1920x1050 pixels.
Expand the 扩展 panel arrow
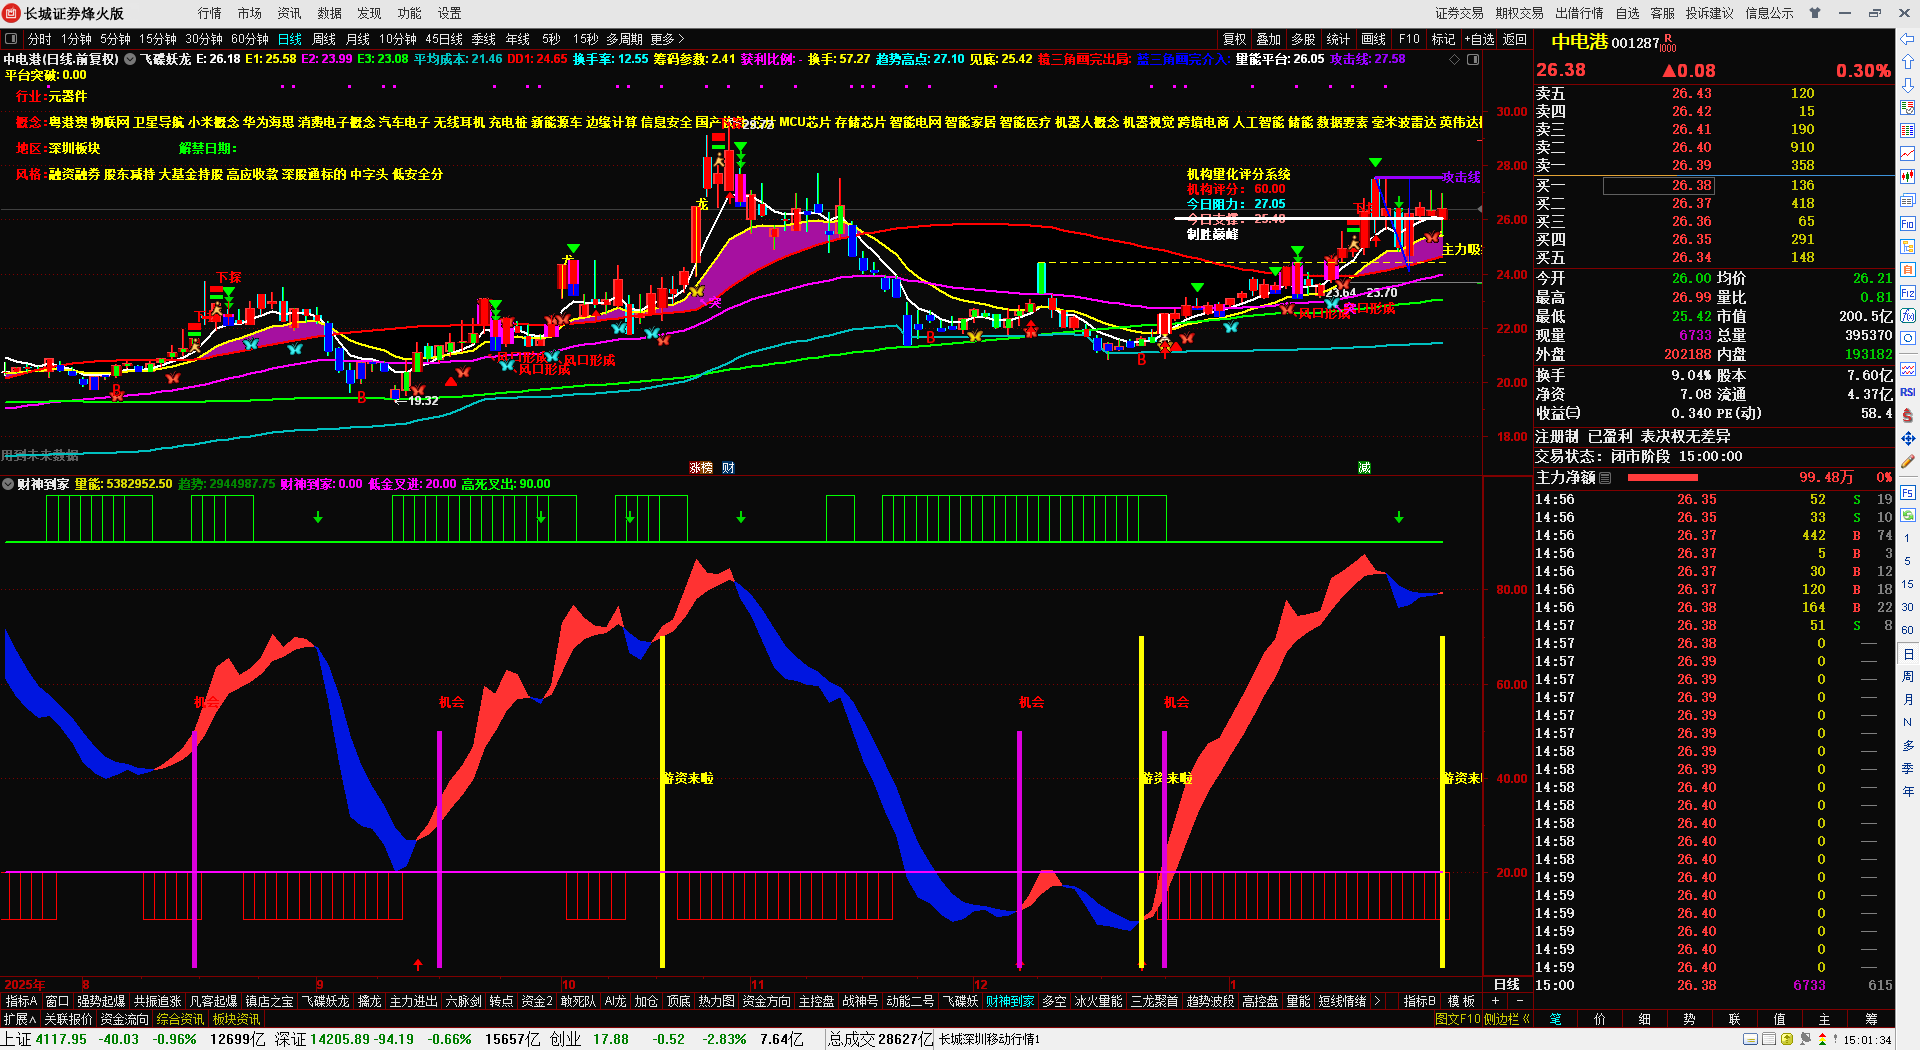[x=20, y=1019]
